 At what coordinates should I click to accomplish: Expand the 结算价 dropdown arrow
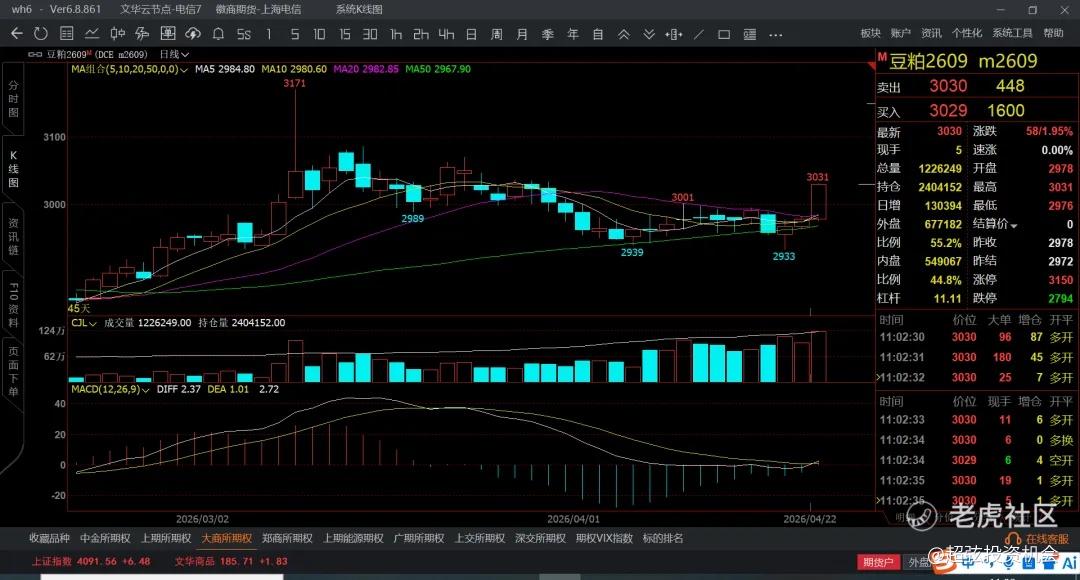pos(1014,225)
